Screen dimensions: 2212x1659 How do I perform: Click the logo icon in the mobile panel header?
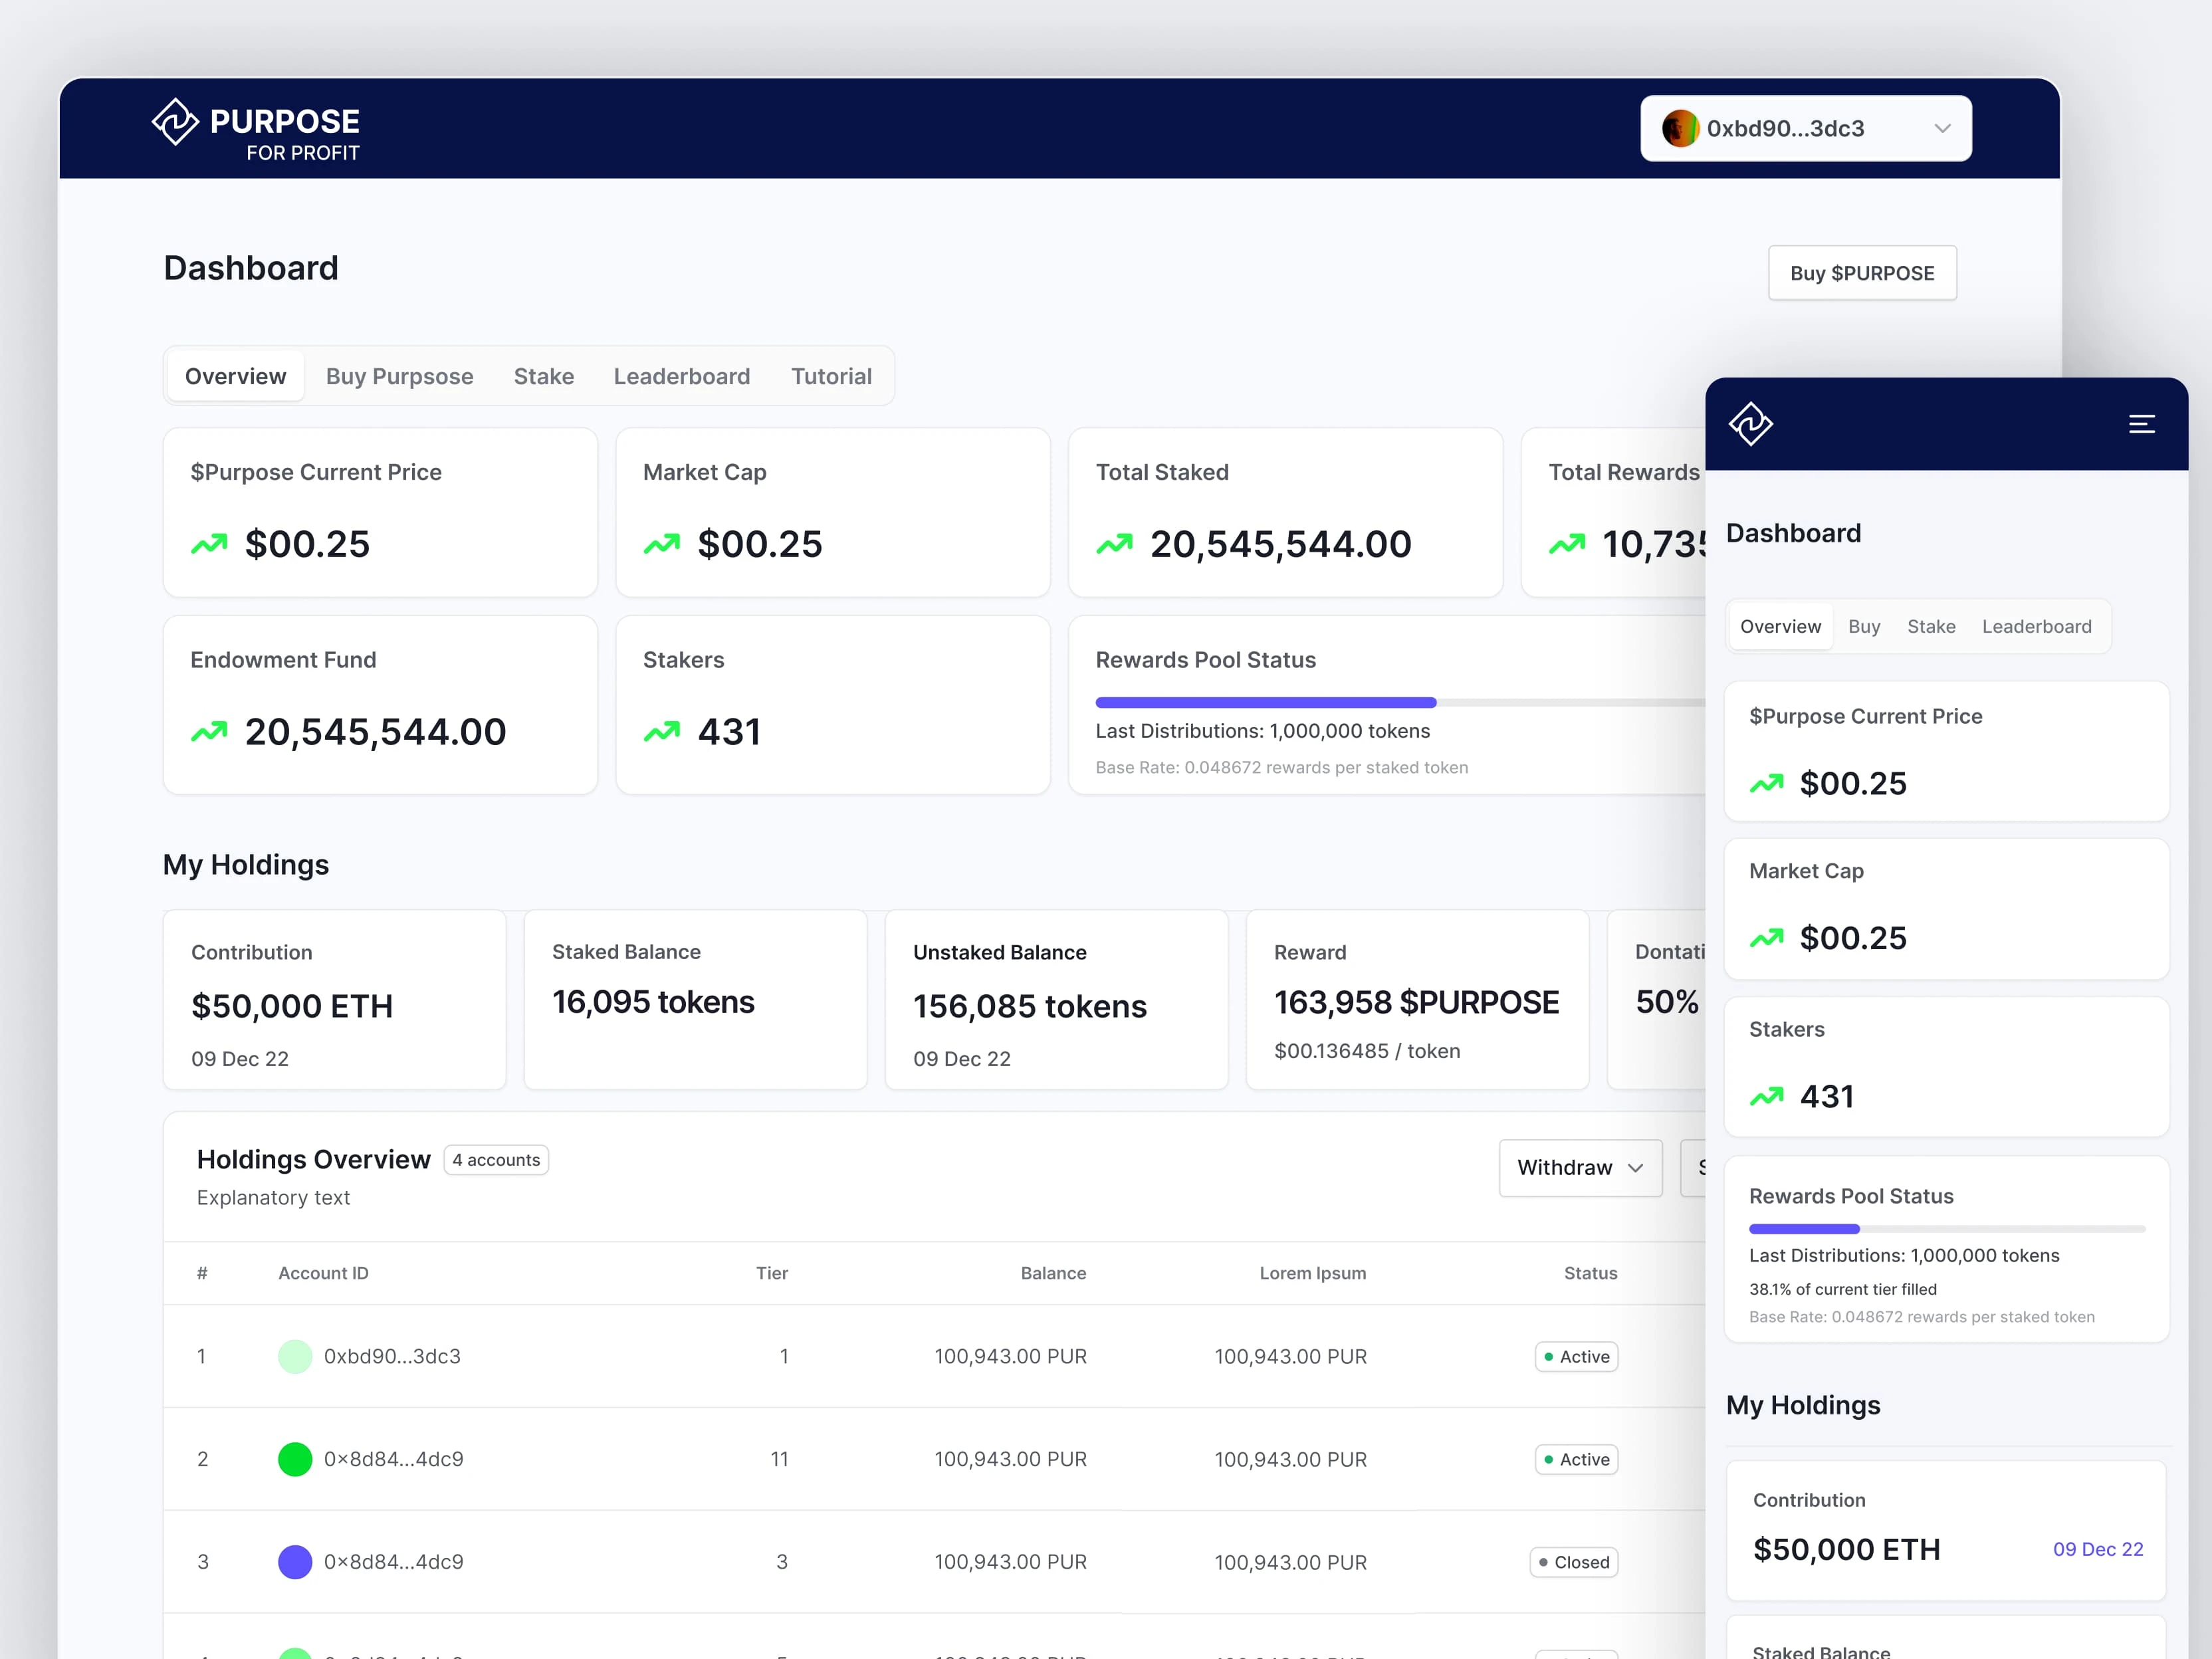1751,424
